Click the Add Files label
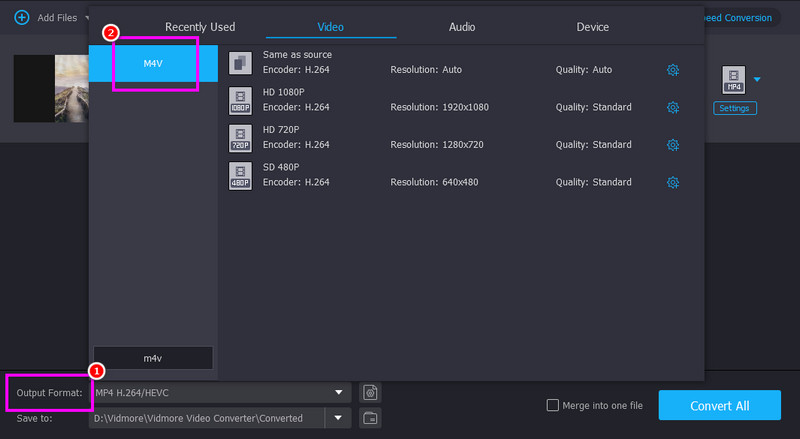 point(57,18)
